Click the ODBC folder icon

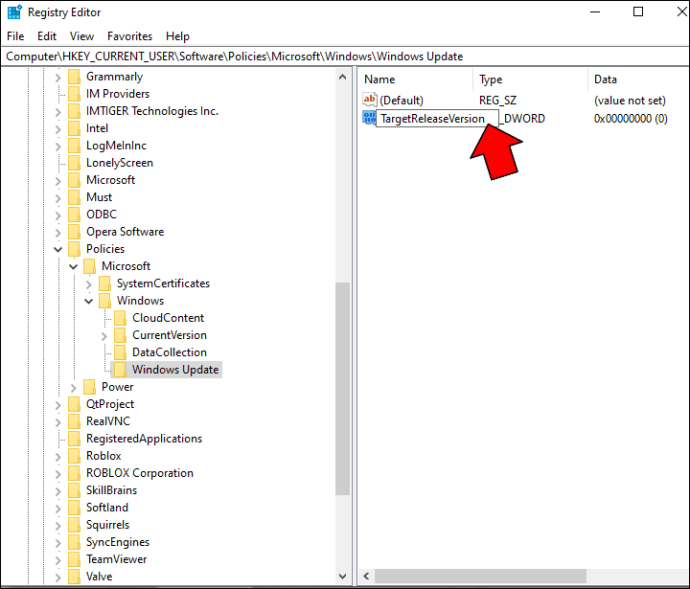(x=74, y=214)
